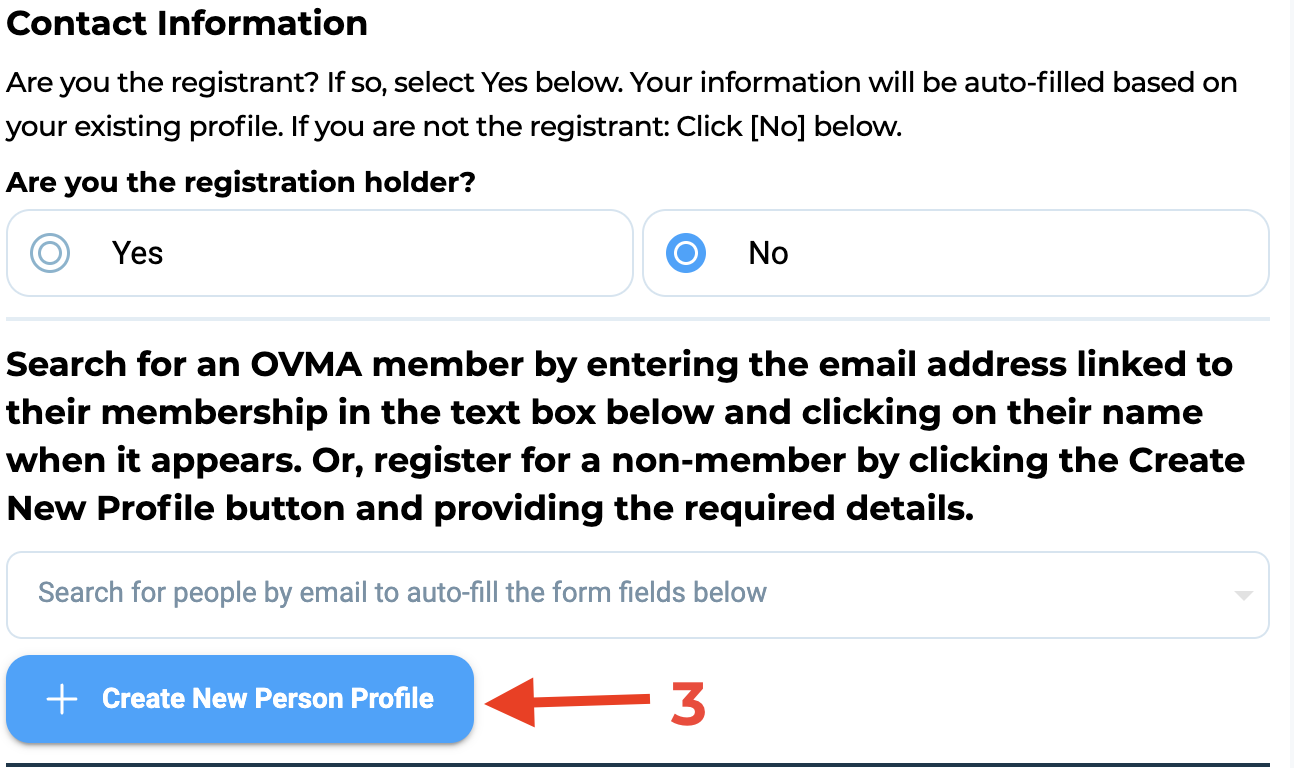
Task: Click the red number 3 marker
Action: pos(688,705)
